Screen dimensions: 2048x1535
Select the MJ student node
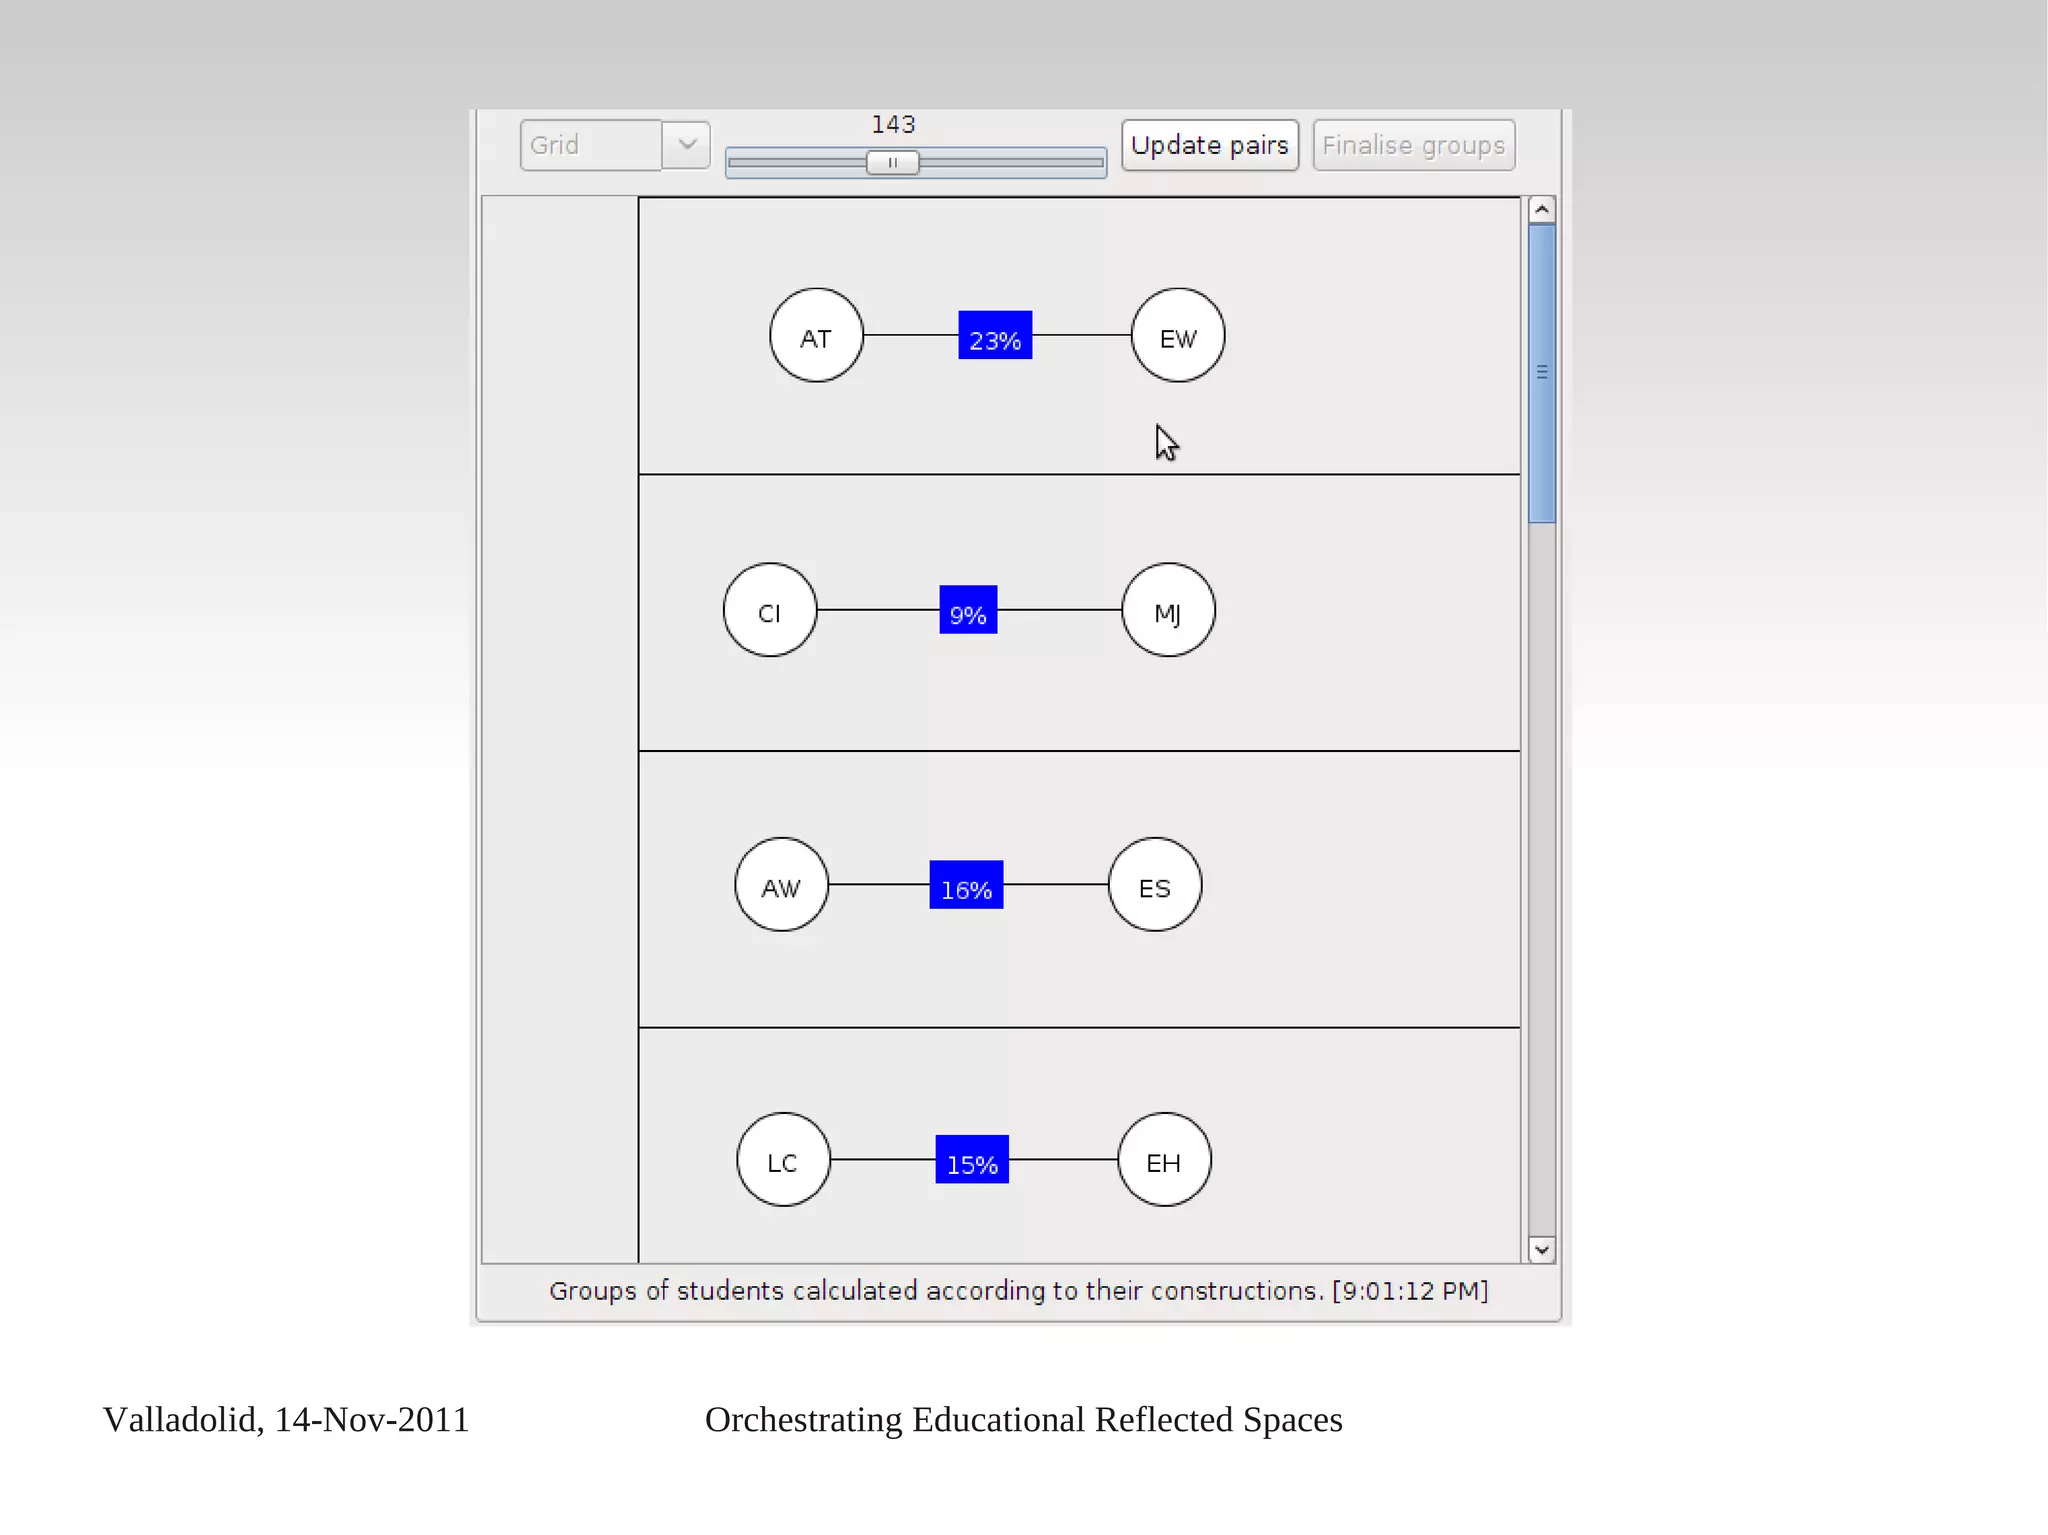coord(1168,610)
